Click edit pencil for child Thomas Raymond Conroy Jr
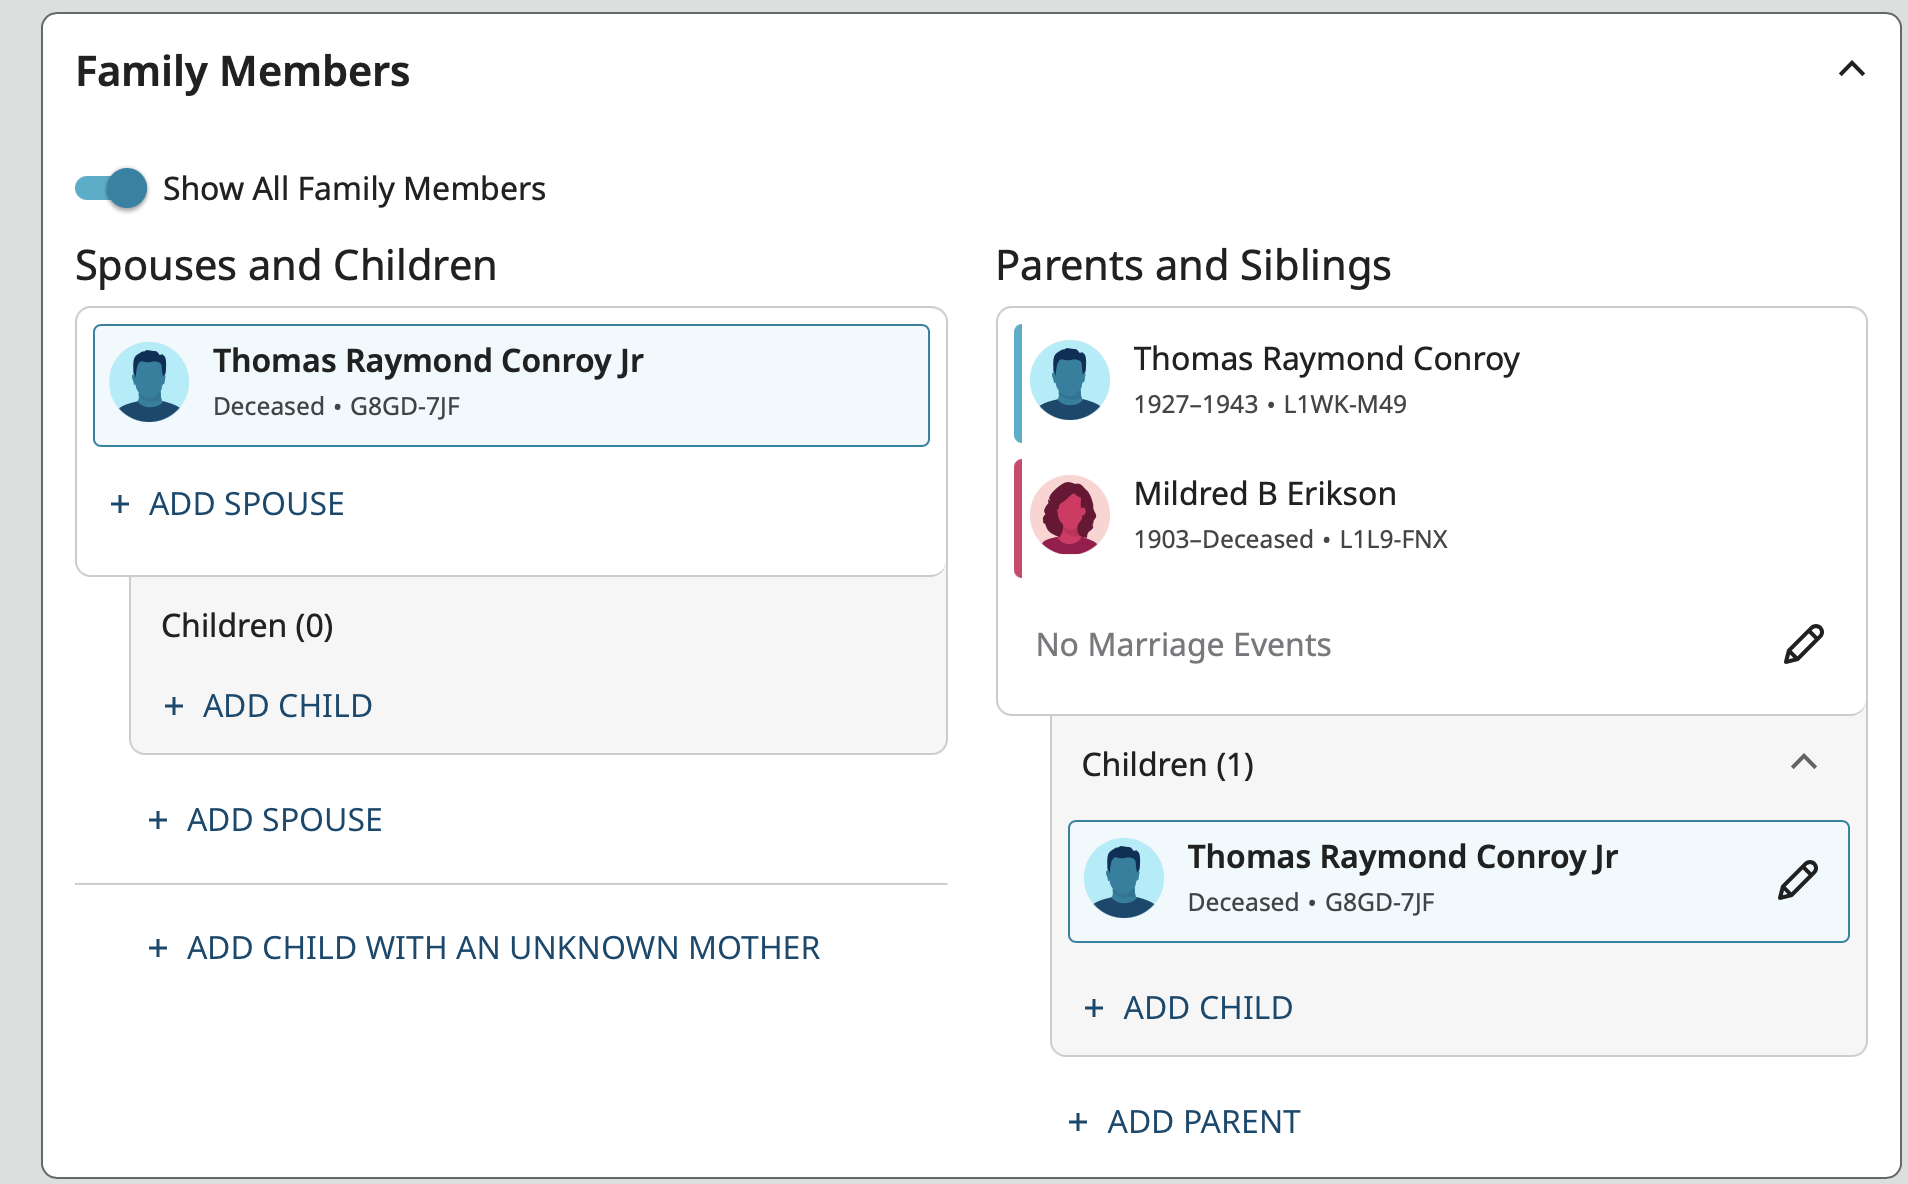Viewport: 1908px width, 1184px height. coord(1797,881)
